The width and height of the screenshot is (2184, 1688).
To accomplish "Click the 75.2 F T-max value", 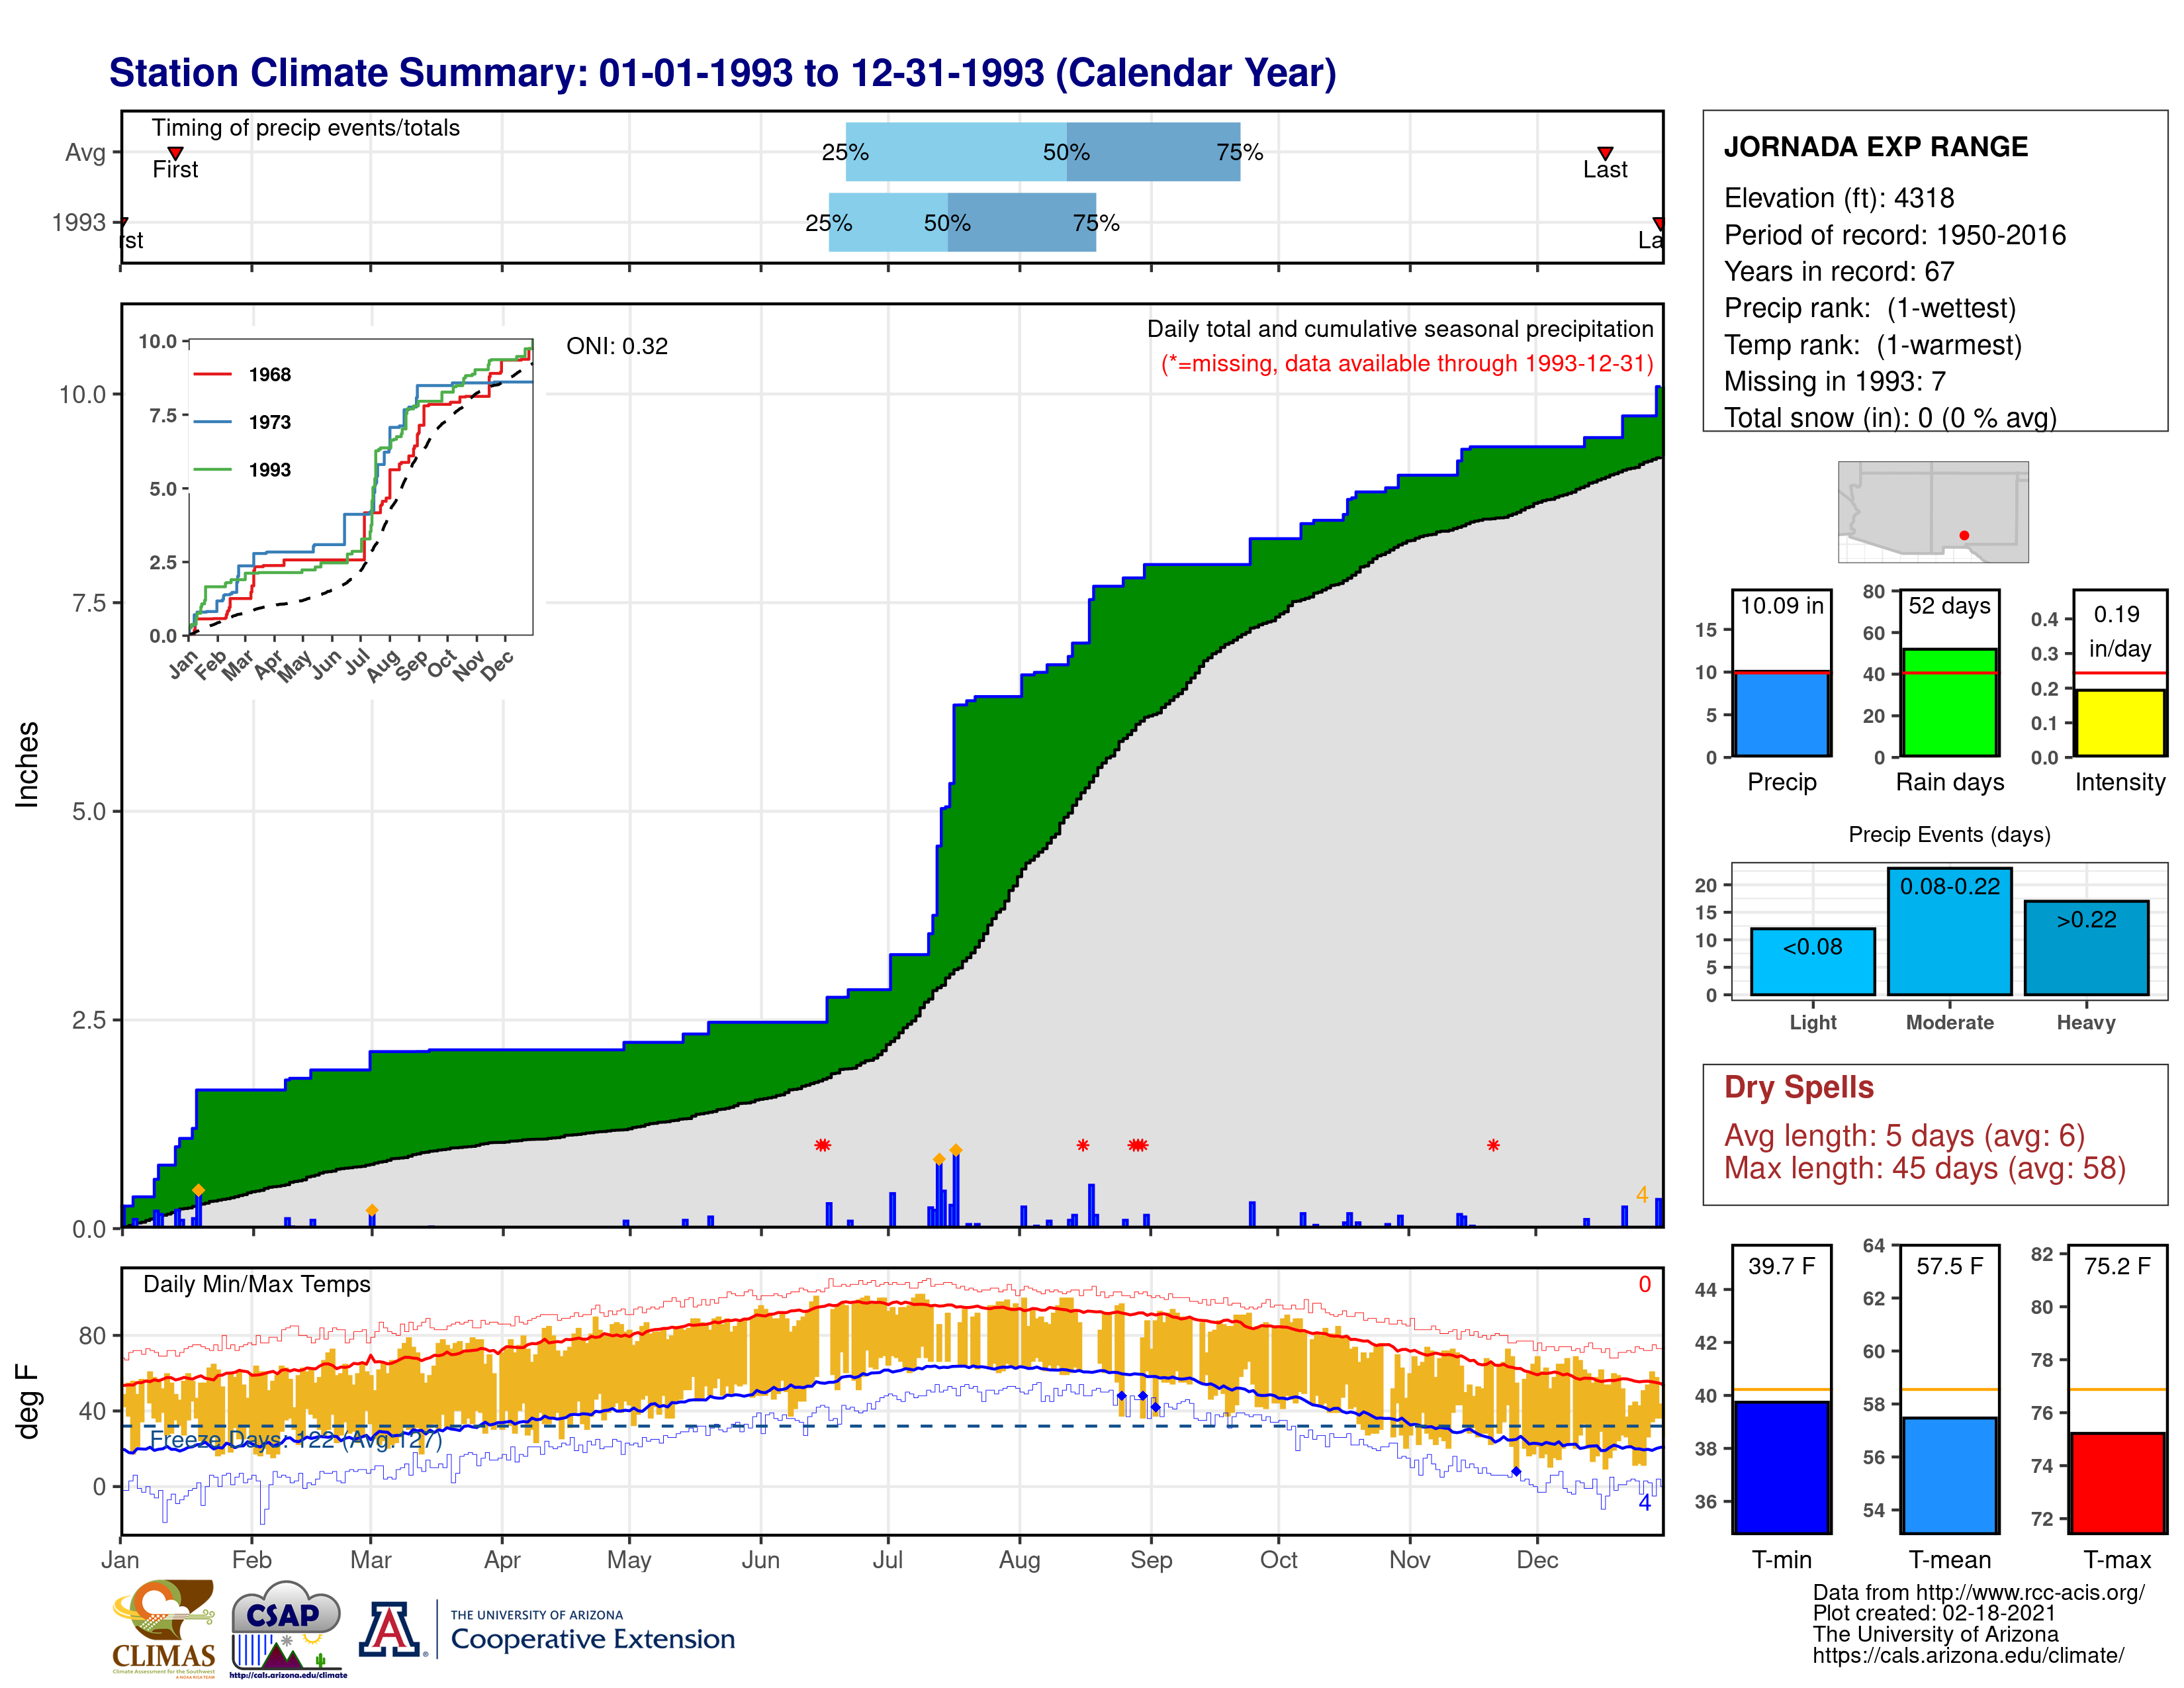I will (2117, 1266).
